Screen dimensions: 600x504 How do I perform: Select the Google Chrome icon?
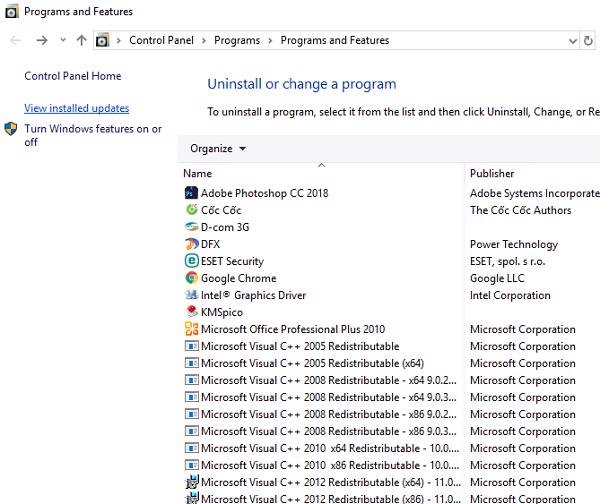[192, 278]
